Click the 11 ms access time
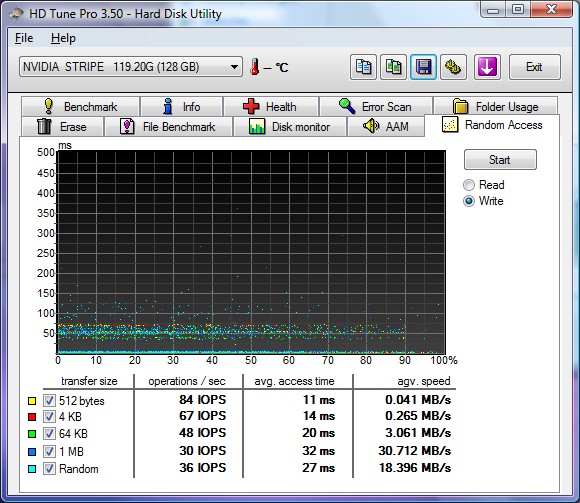This screenshot has height=503, width=580. point(318,400)
